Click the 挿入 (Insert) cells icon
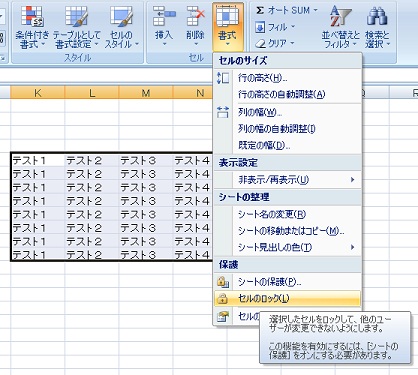Screen dimensions: 418x375 [164, 17]
